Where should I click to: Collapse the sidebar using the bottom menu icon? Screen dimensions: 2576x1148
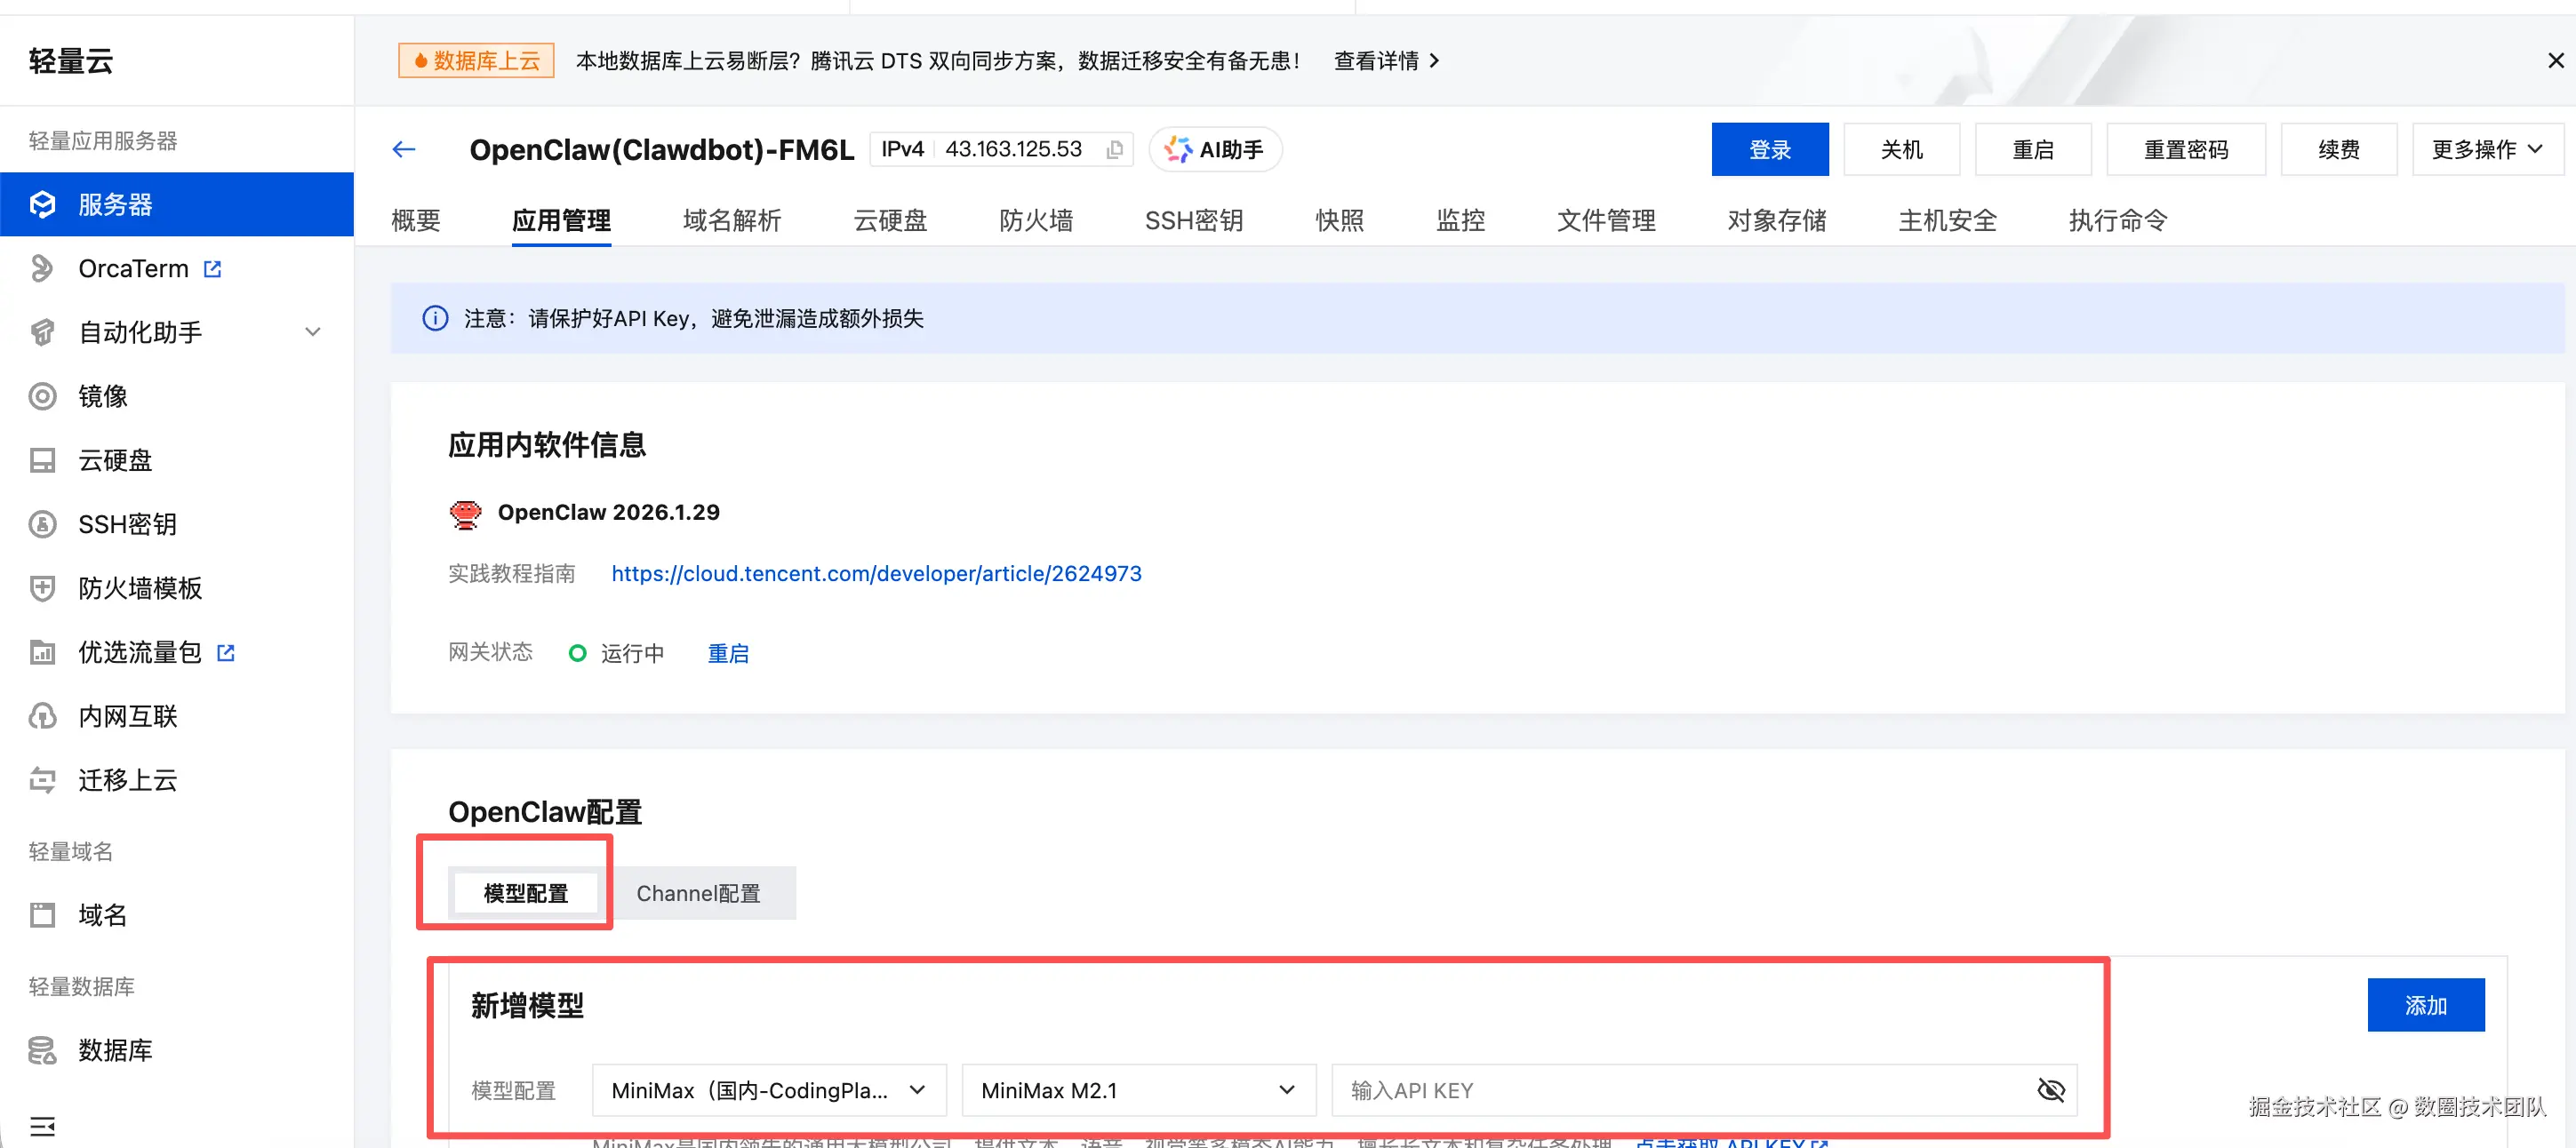[x=42, y=1126]
